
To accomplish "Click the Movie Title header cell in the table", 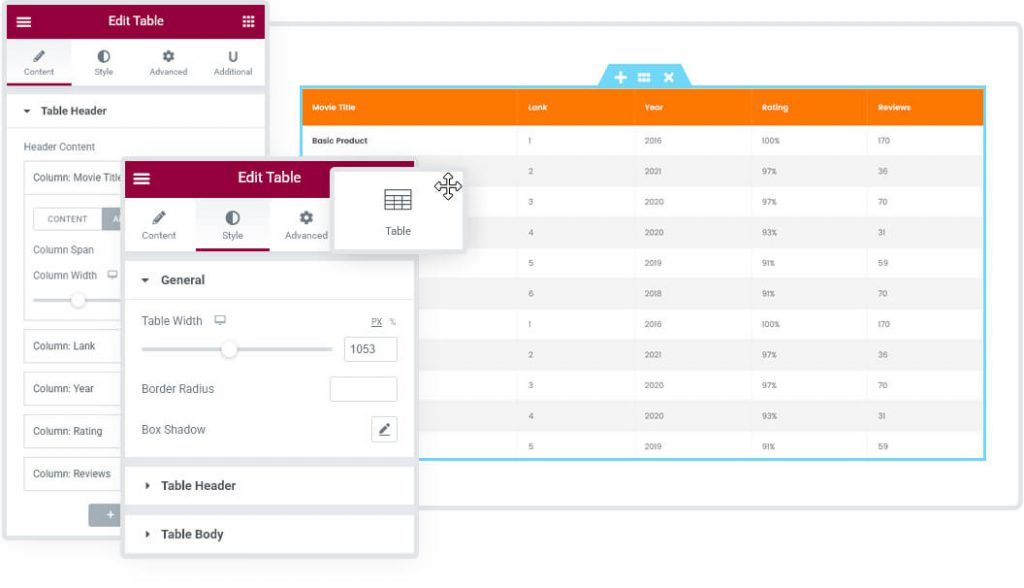I will coord(409,107).
